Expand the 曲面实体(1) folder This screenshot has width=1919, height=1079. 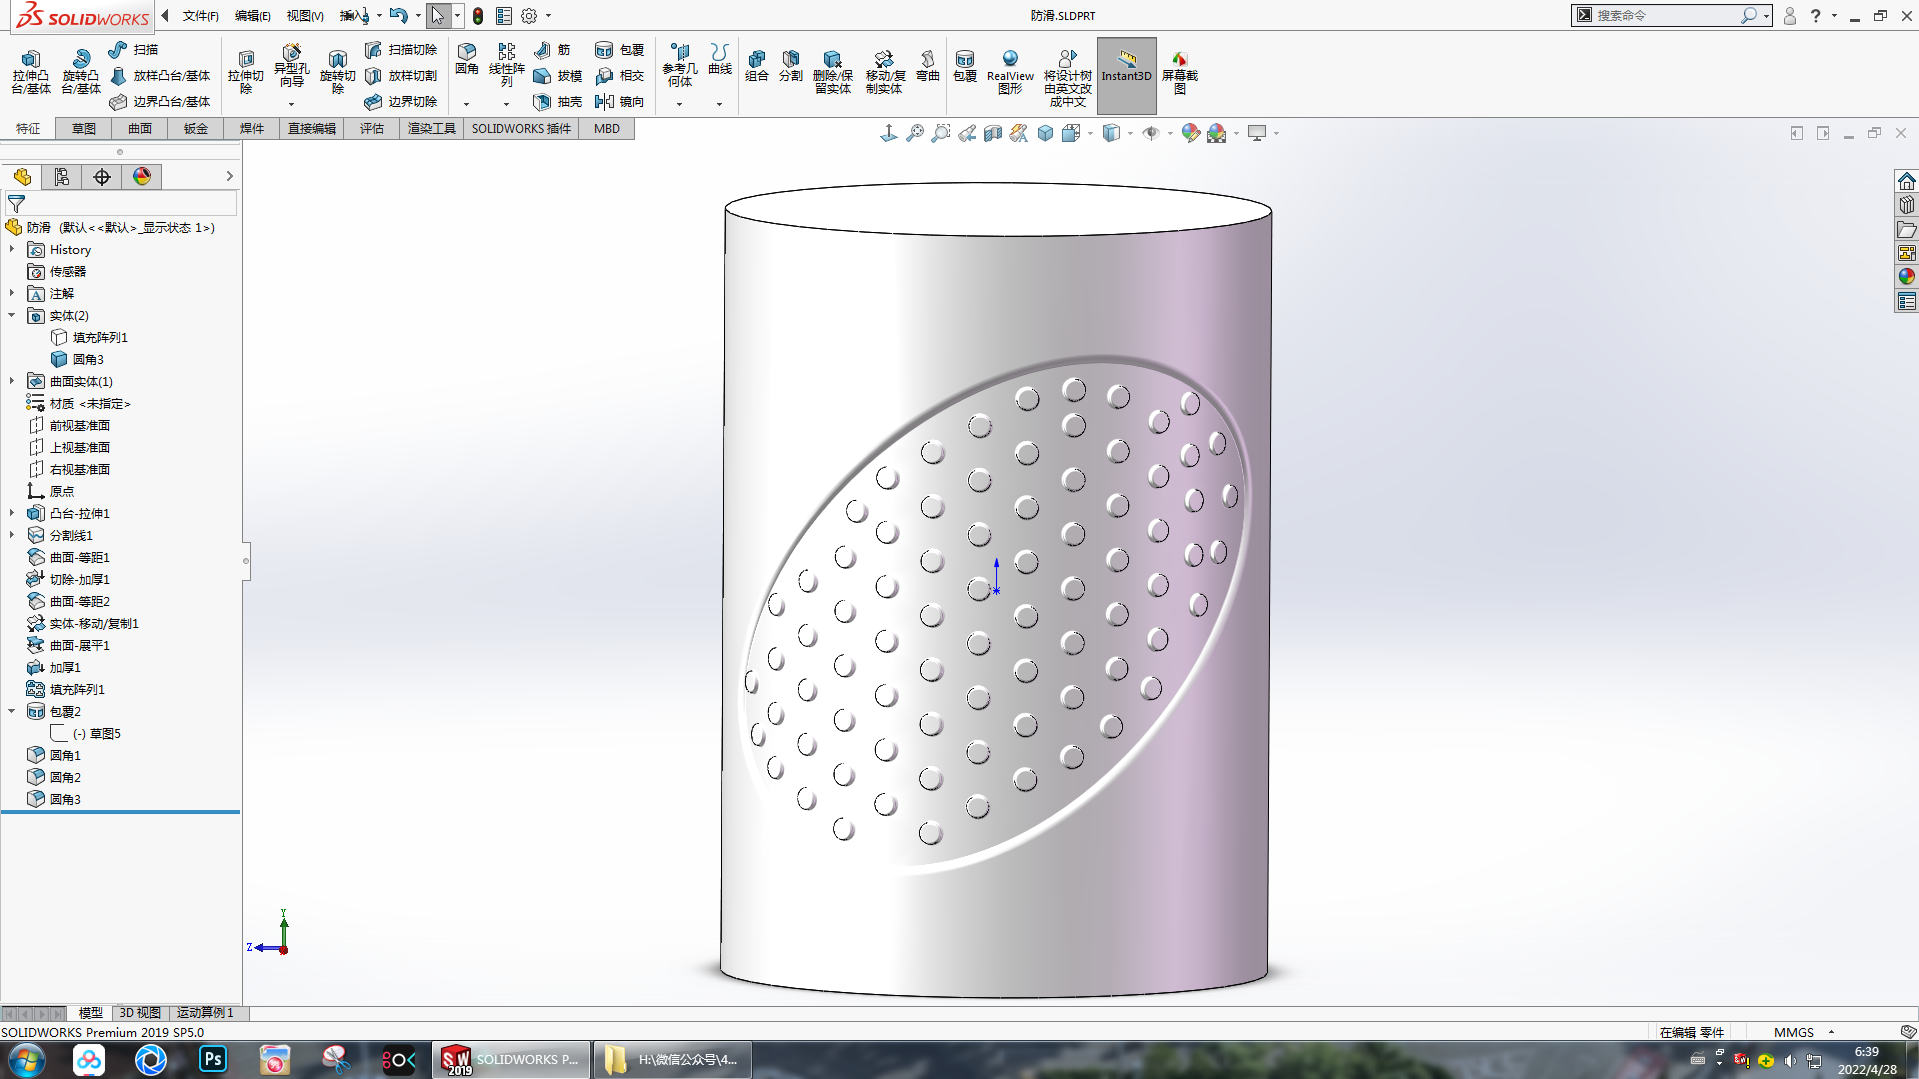(x=12, y=382)
